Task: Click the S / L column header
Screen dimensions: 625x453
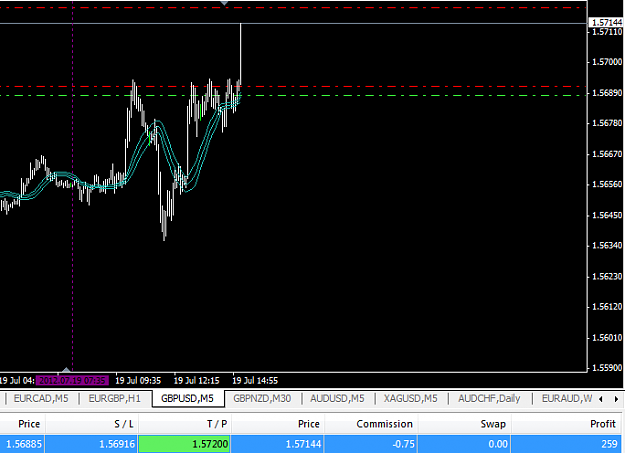Action: coord(92,424)
